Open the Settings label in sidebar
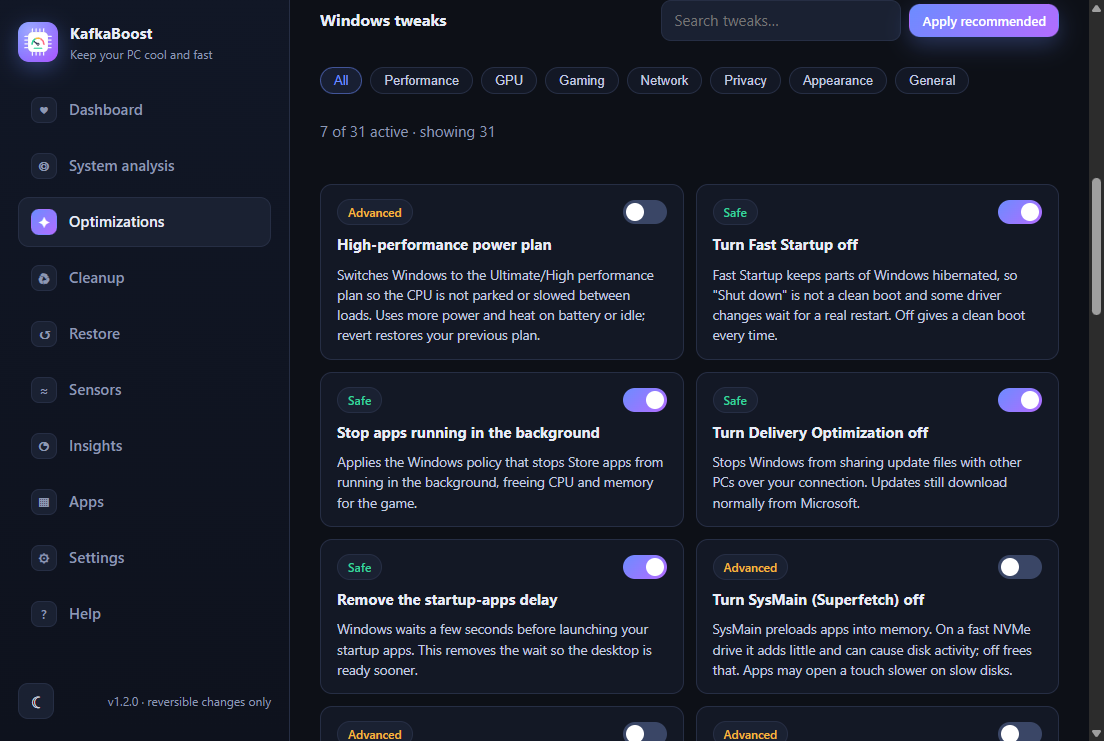Screen dimensions: 1104x741 coord(96,558)
